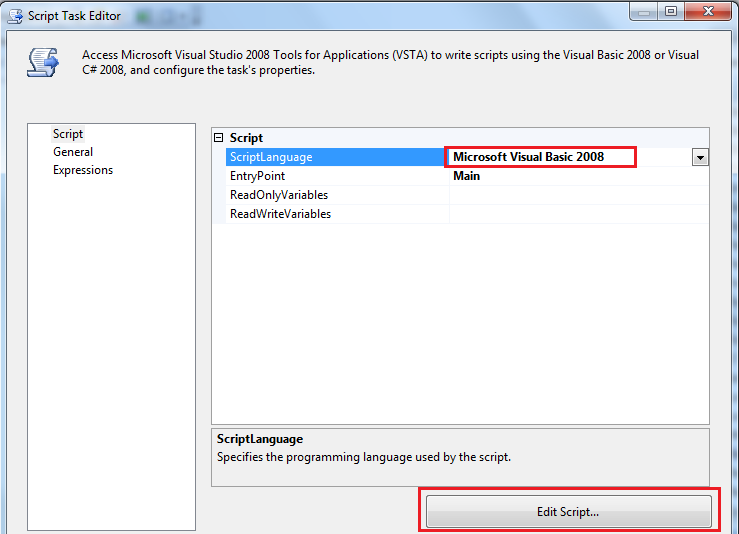Click the 'Specifies the programming language' description text
739x534 pixels.
[364, 457]
